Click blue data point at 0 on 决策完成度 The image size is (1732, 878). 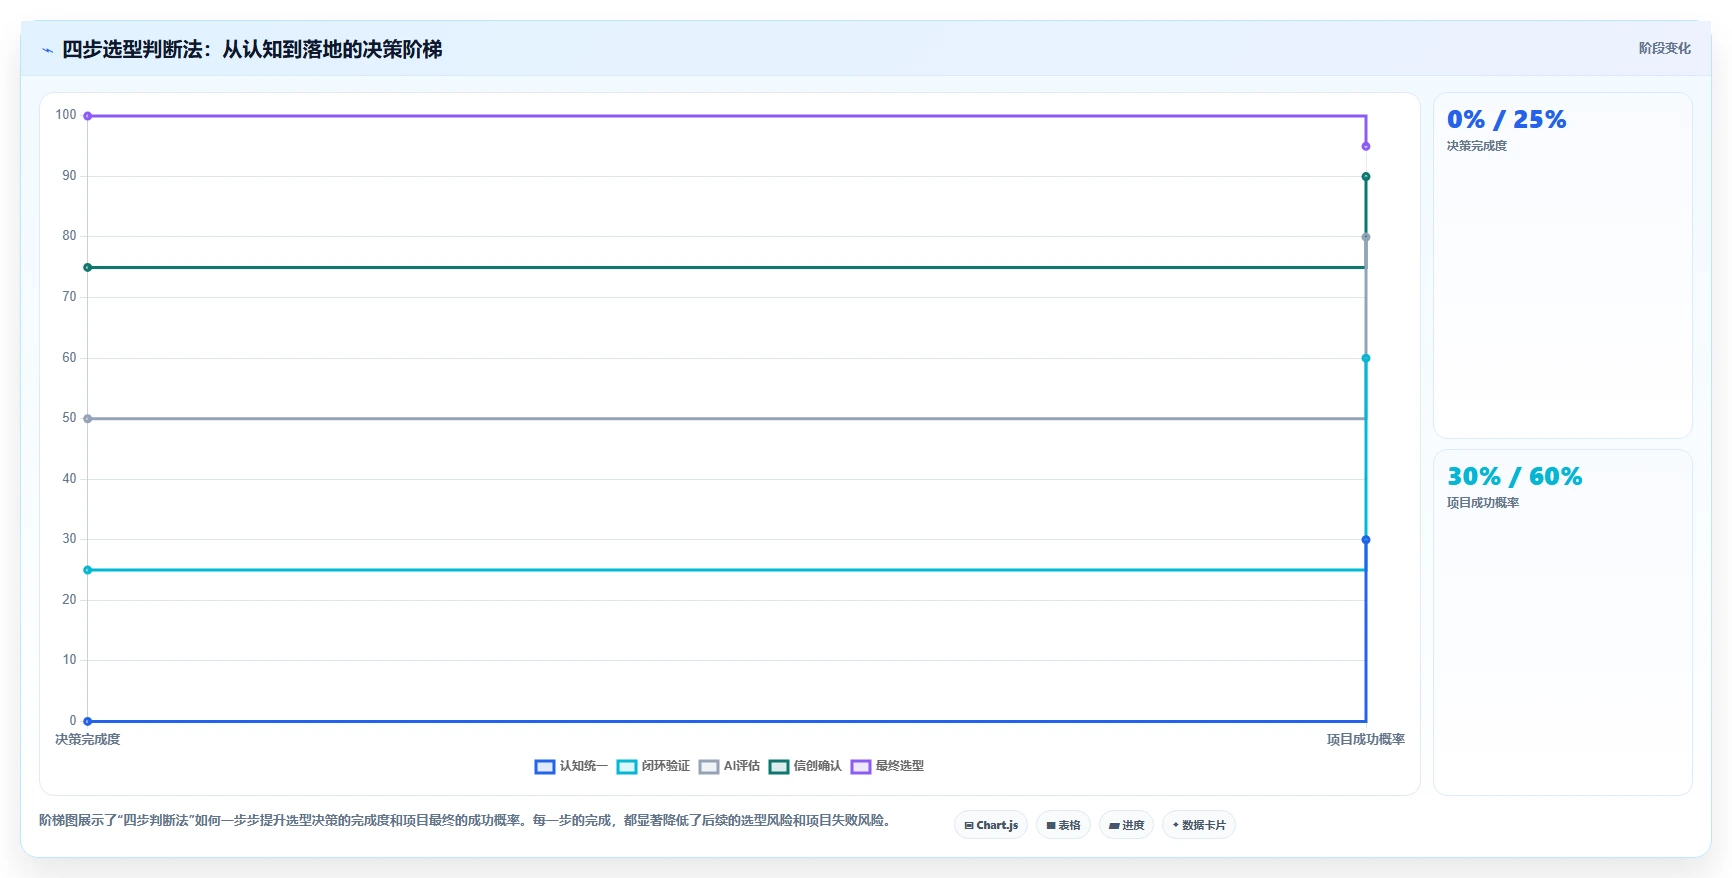pos(88,721)
